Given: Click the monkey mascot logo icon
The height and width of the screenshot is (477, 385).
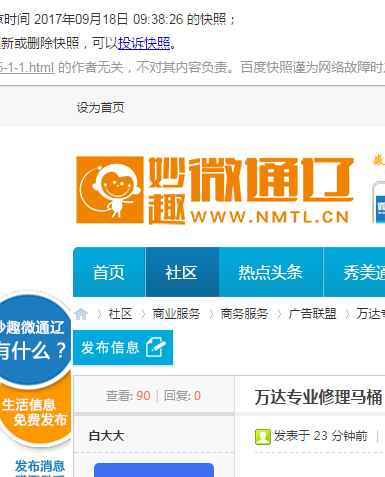Looking at the screenshot, I should tap(110, 190).
